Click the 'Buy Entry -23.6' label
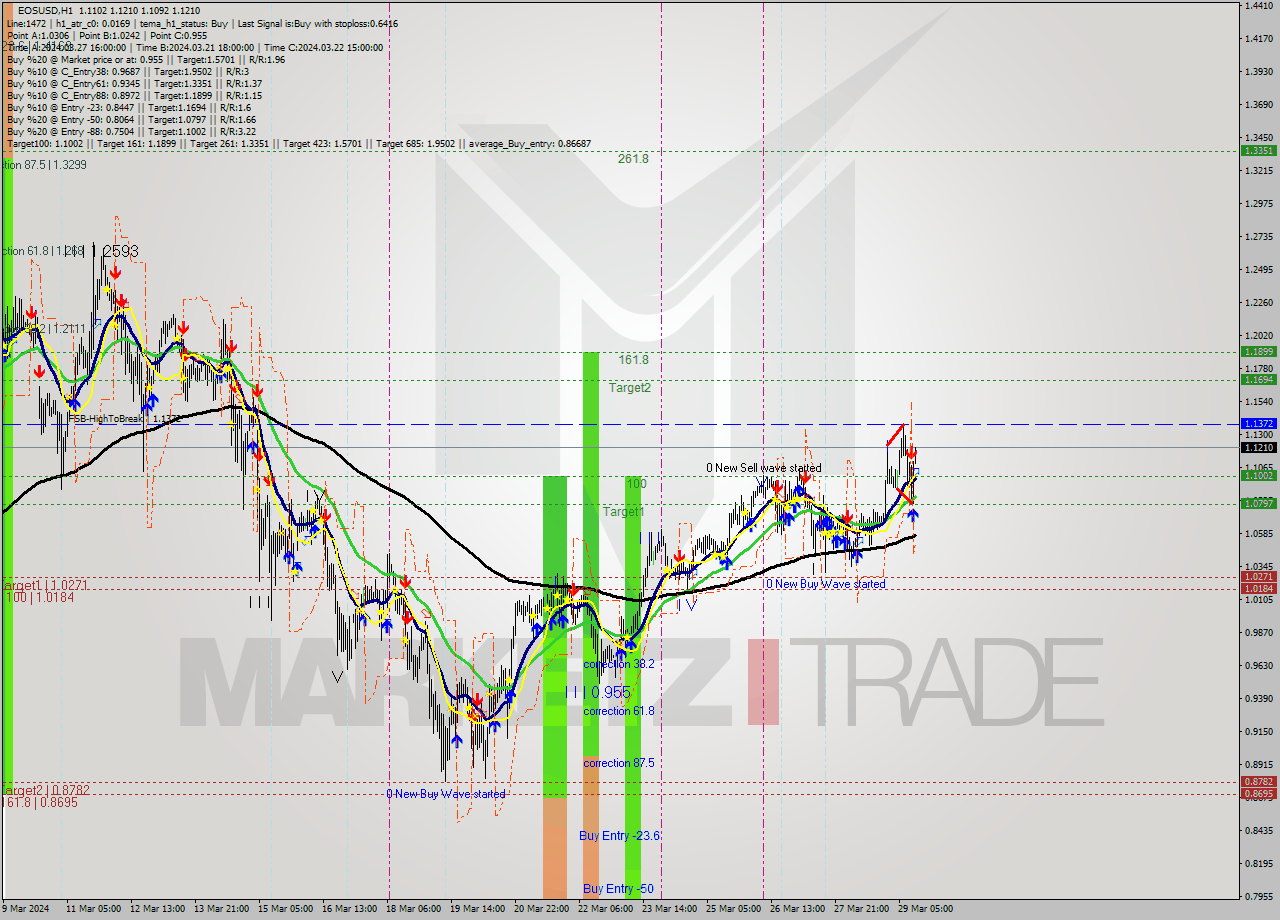This screenshot has height=920, width=1280. 620,836
